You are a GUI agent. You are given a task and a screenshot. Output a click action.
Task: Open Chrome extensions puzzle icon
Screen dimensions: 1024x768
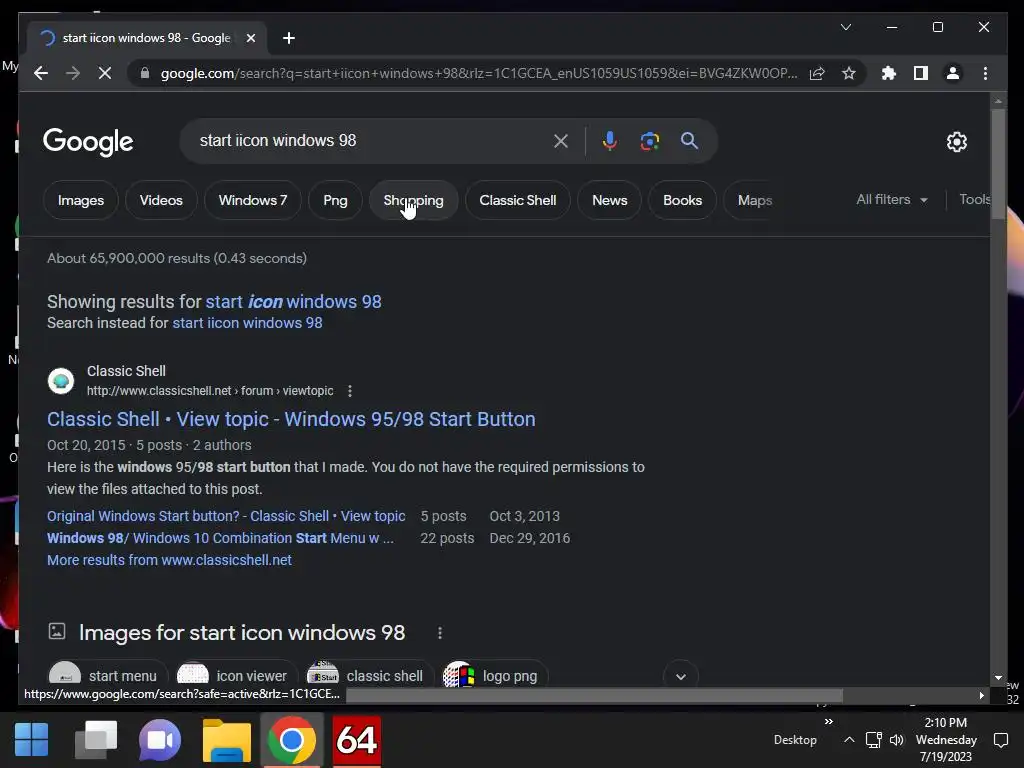pyautogui.click(x=888, y=73)
